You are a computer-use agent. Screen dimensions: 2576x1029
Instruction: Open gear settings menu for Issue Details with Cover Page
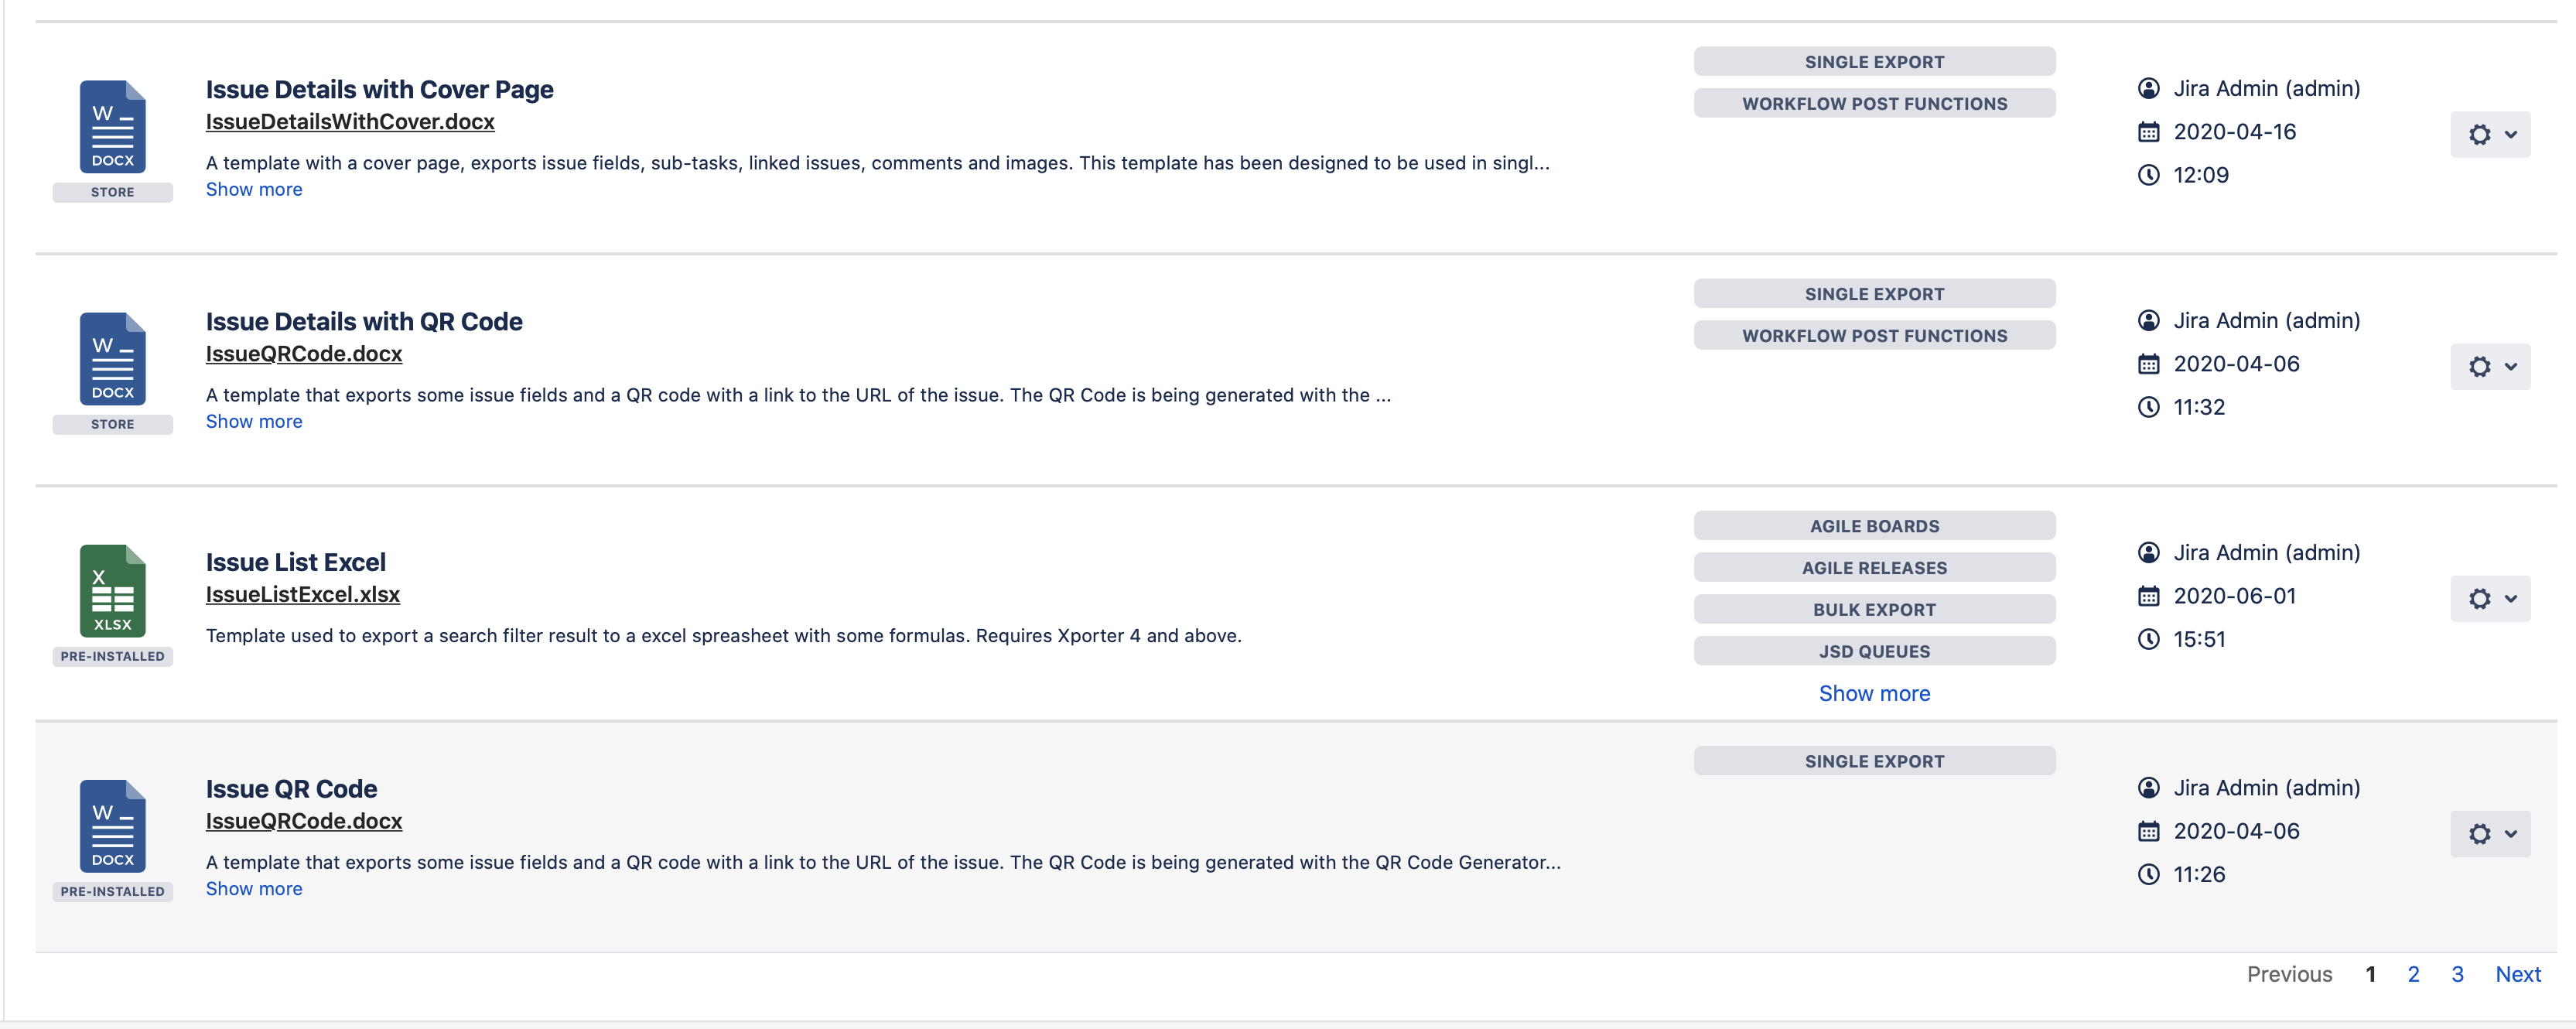pos(2489,135)
